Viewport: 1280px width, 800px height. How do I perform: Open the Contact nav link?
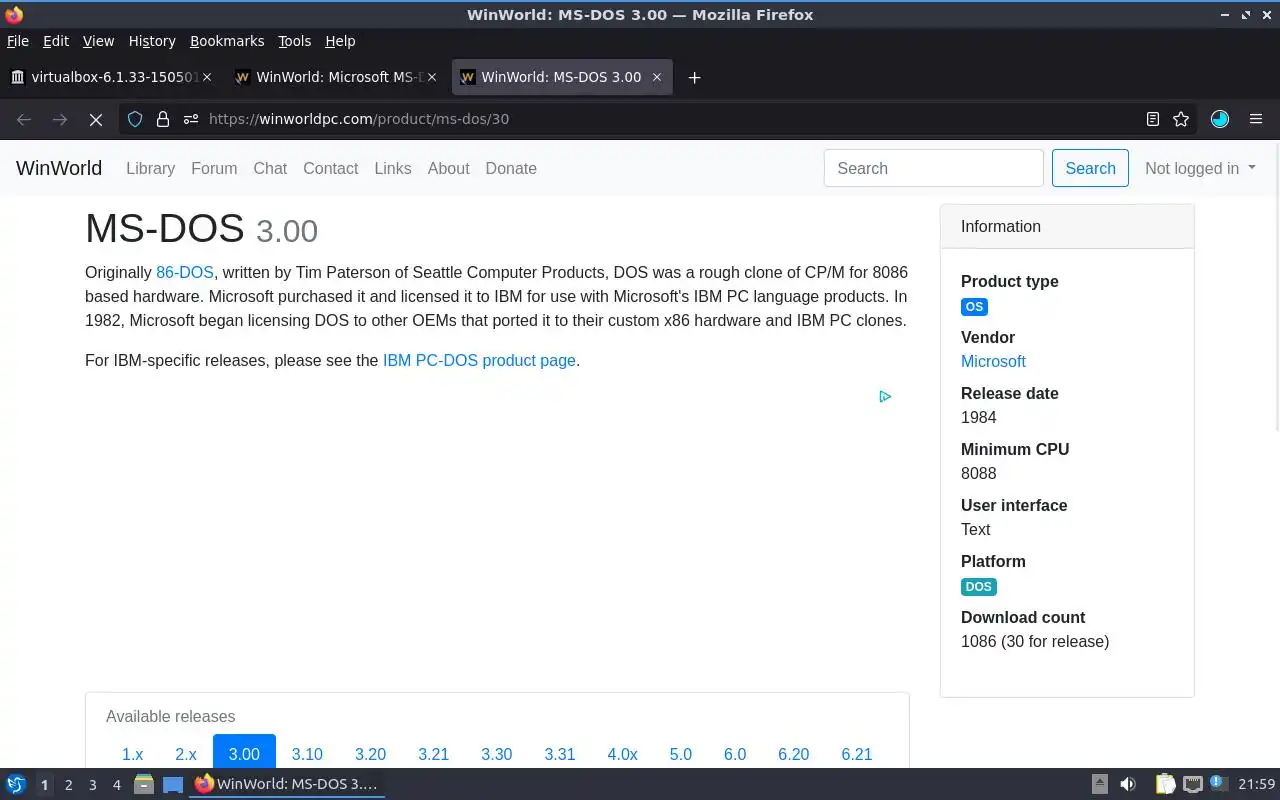pos(330,168)
